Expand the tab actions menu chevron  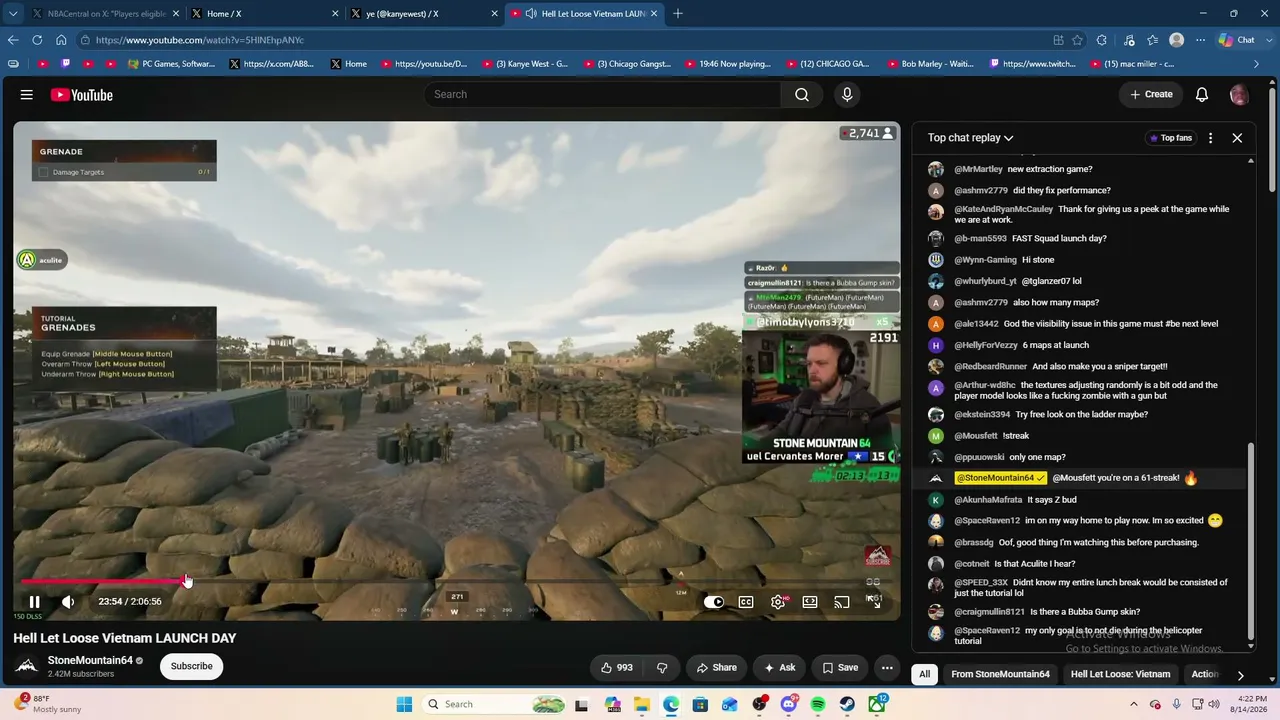click(x=13, y=14)
